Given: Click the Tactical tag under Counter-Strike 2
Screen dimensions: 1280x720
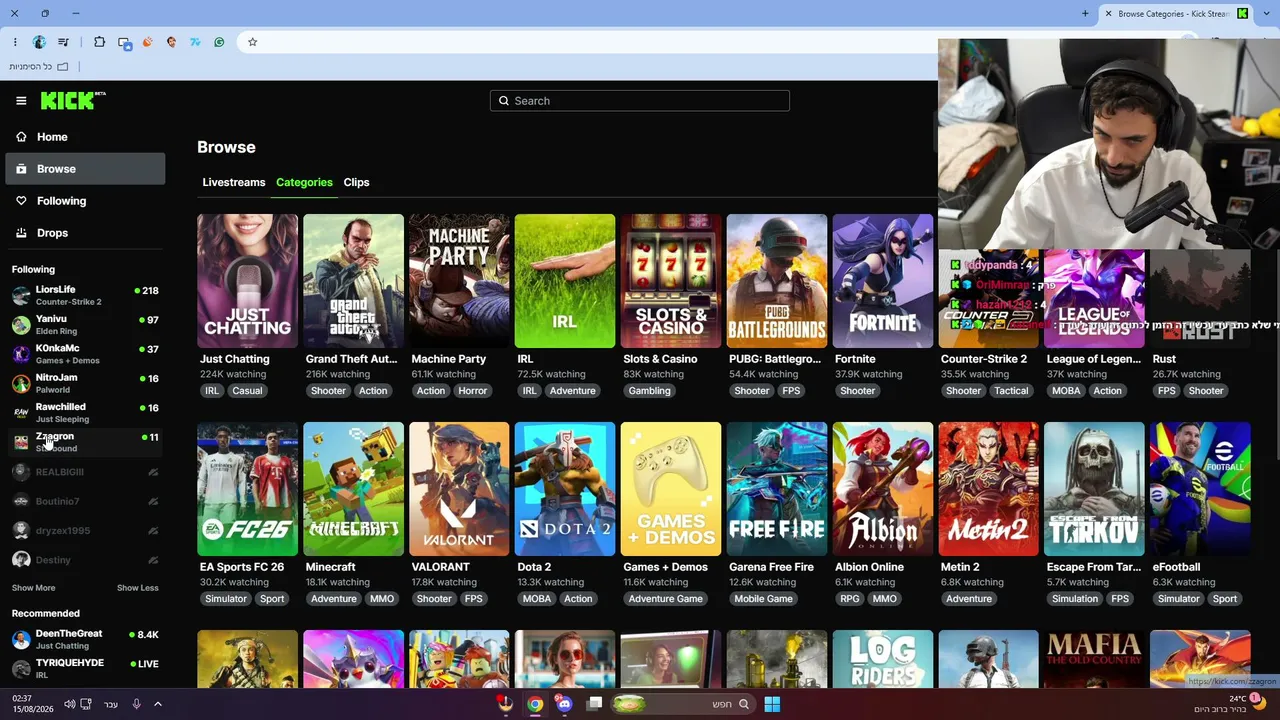Looking at the screenshot, I should tap(1011, 391).
